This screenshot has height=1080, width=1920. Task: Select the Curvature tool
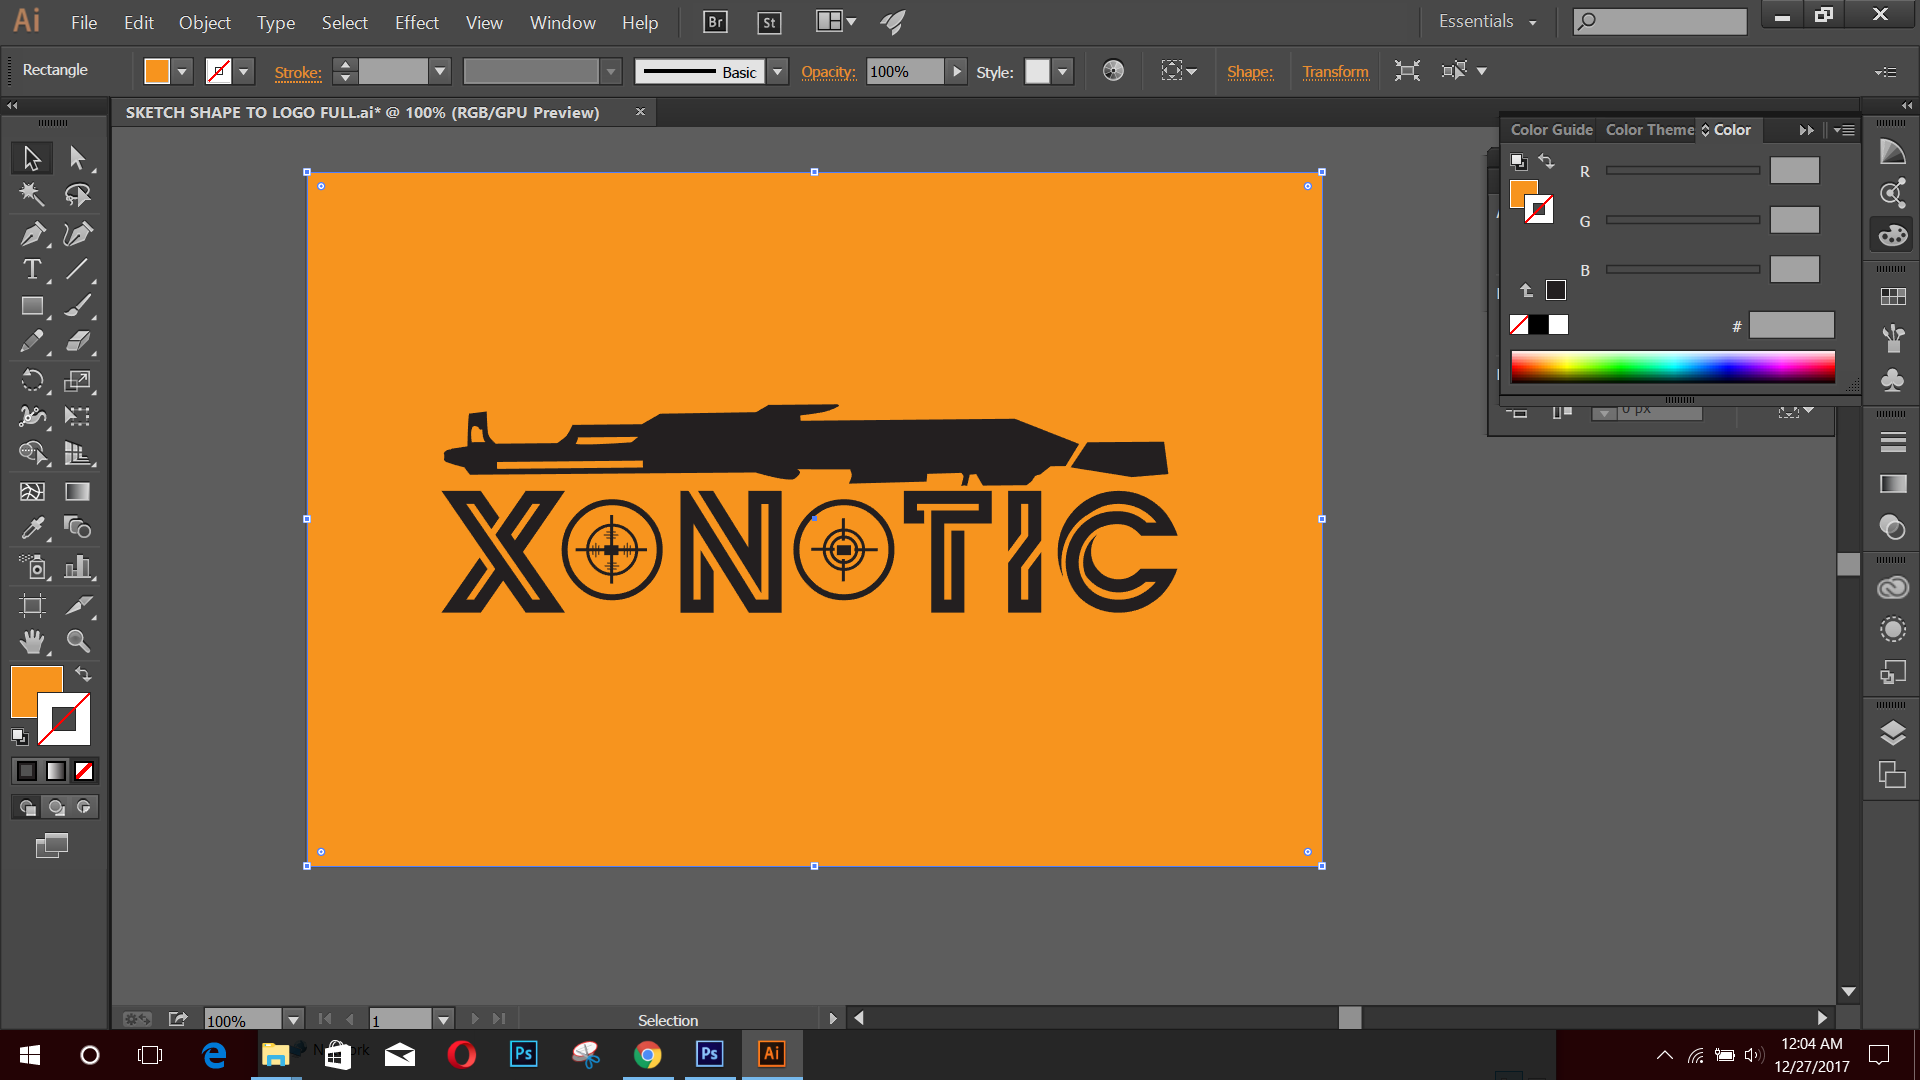coord(77,234)
